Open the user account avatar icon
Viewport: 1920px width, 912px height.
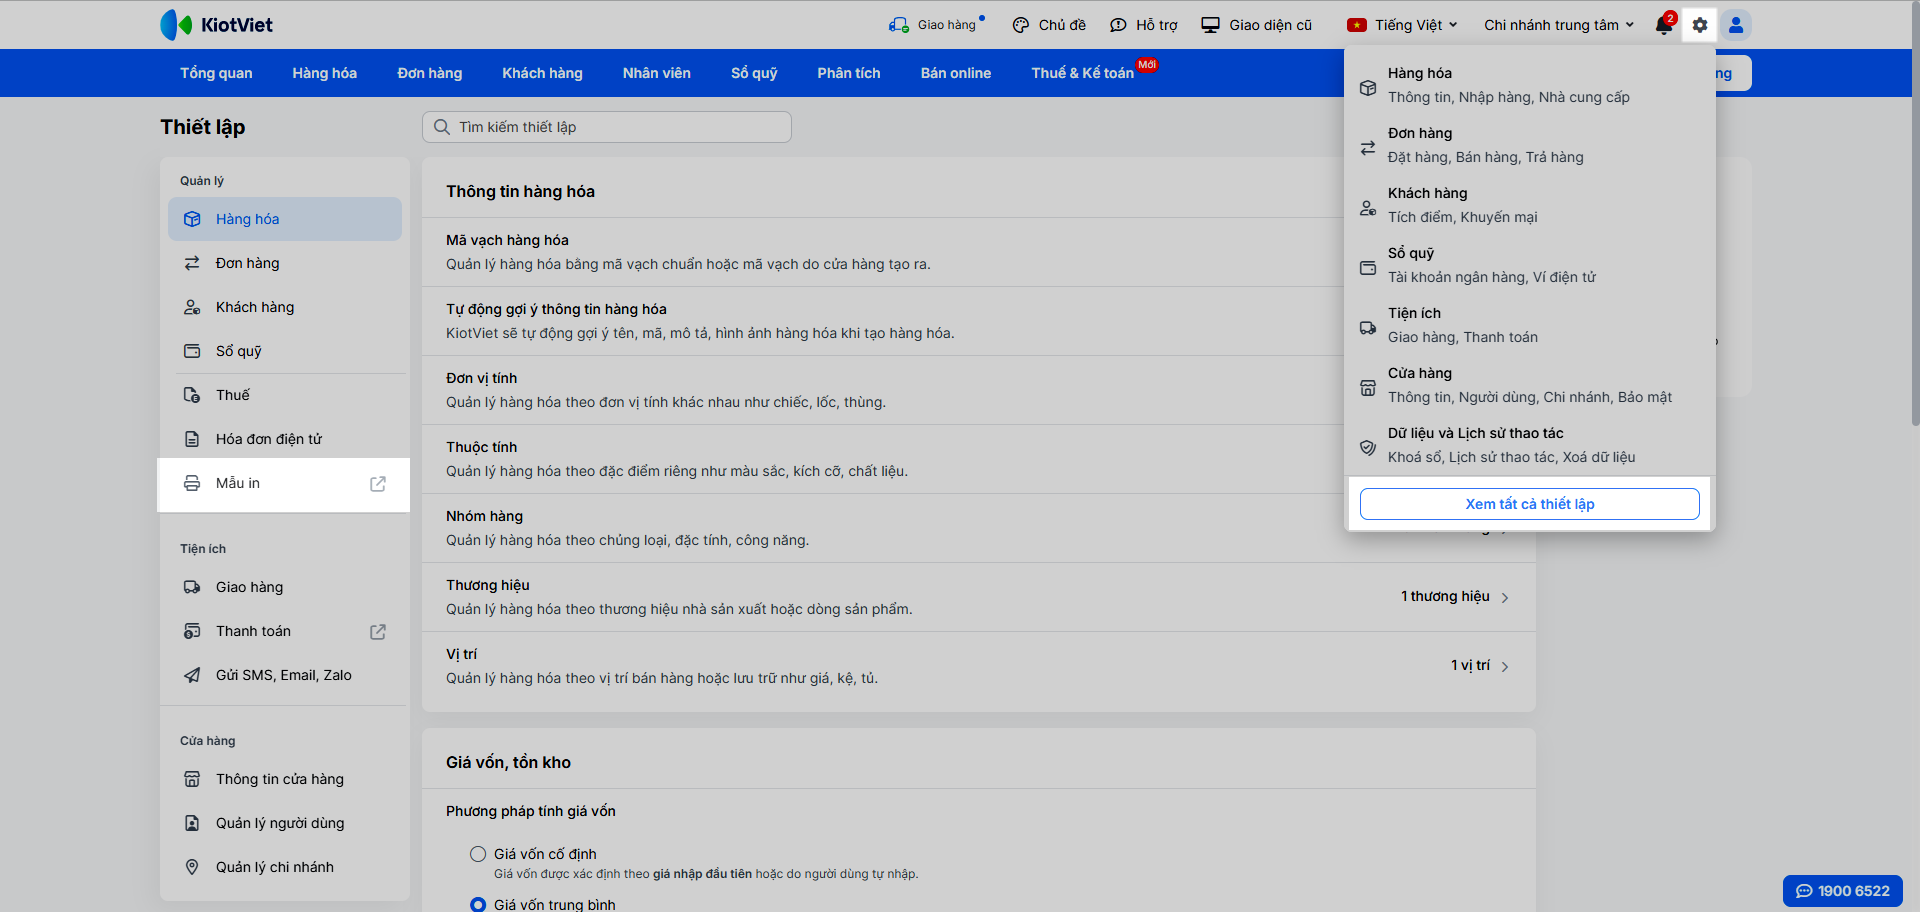[1736, 25]
